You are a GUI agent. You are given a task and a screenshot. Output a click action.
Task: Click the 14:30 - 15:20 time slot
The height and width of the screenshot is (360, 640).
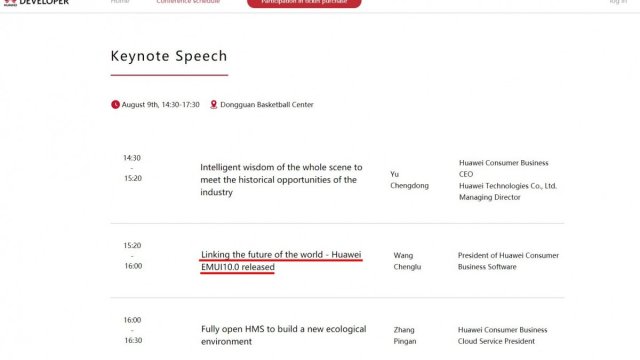coord(133,168)
